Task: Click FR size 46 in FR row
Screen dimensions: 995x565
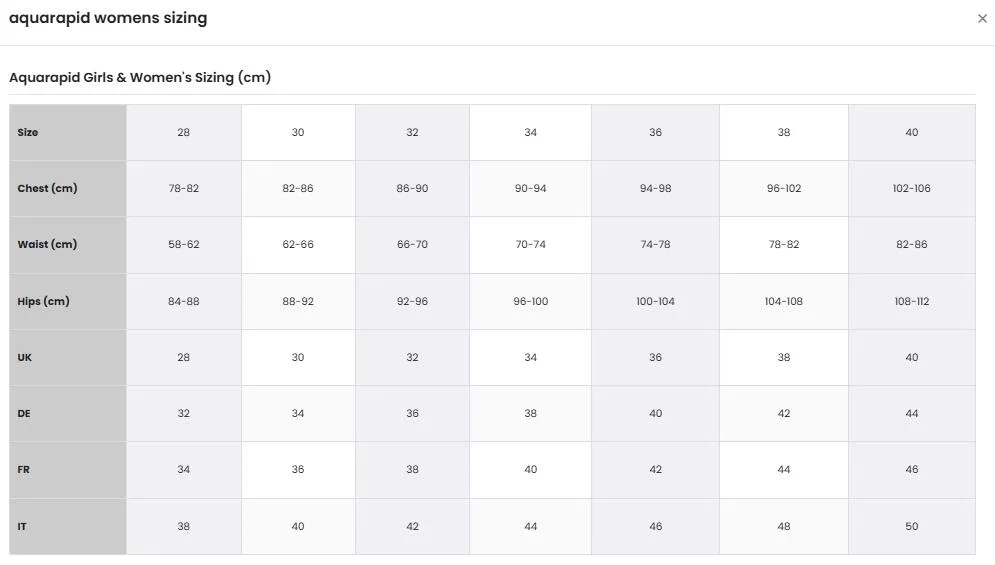Action: 912,470
